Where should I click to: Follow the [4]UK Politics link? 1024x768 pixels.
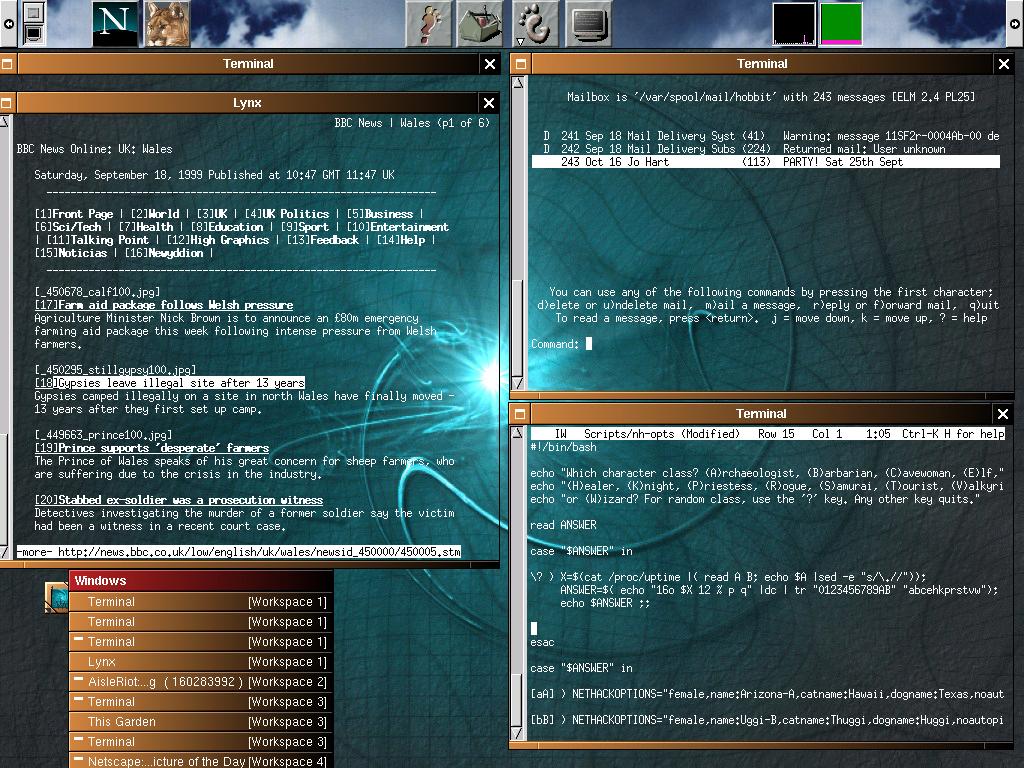point(287,214)
